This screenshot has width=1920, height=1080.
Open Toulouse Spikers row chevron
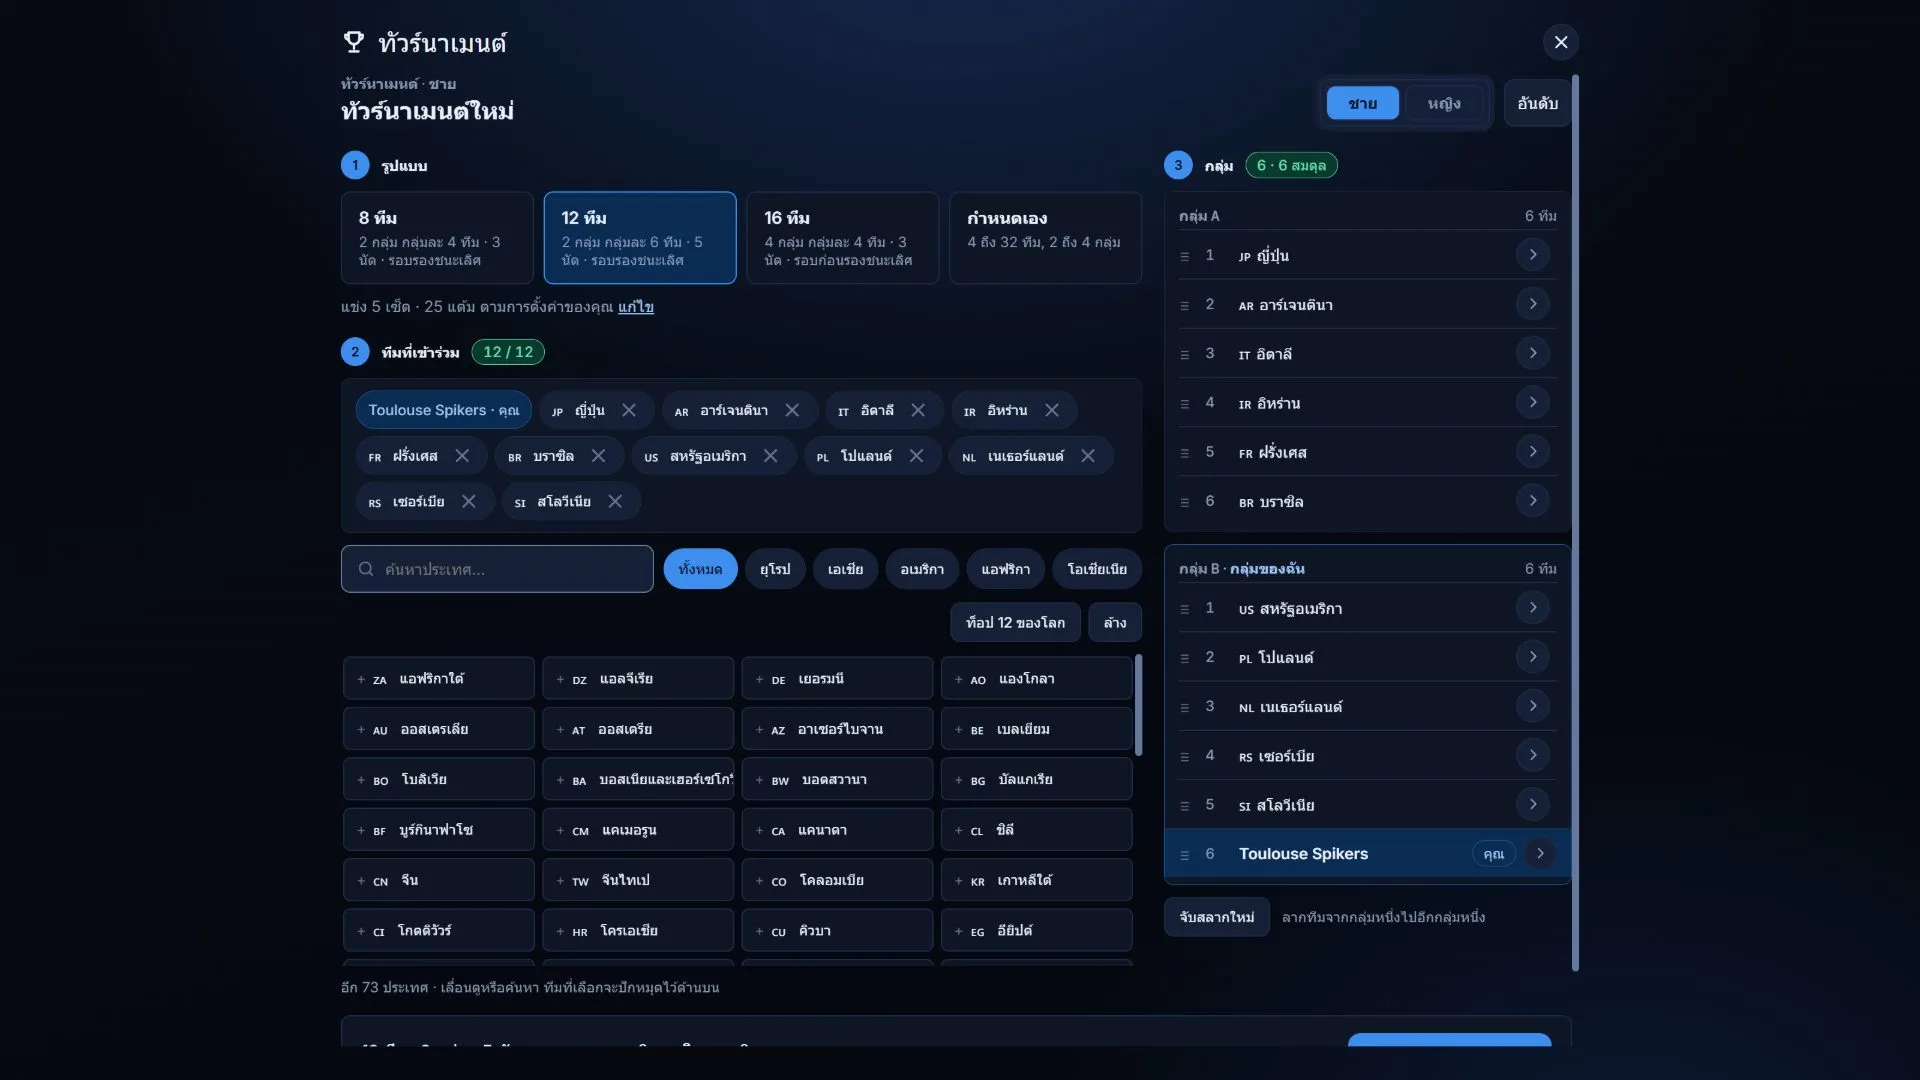[1541, 854]
